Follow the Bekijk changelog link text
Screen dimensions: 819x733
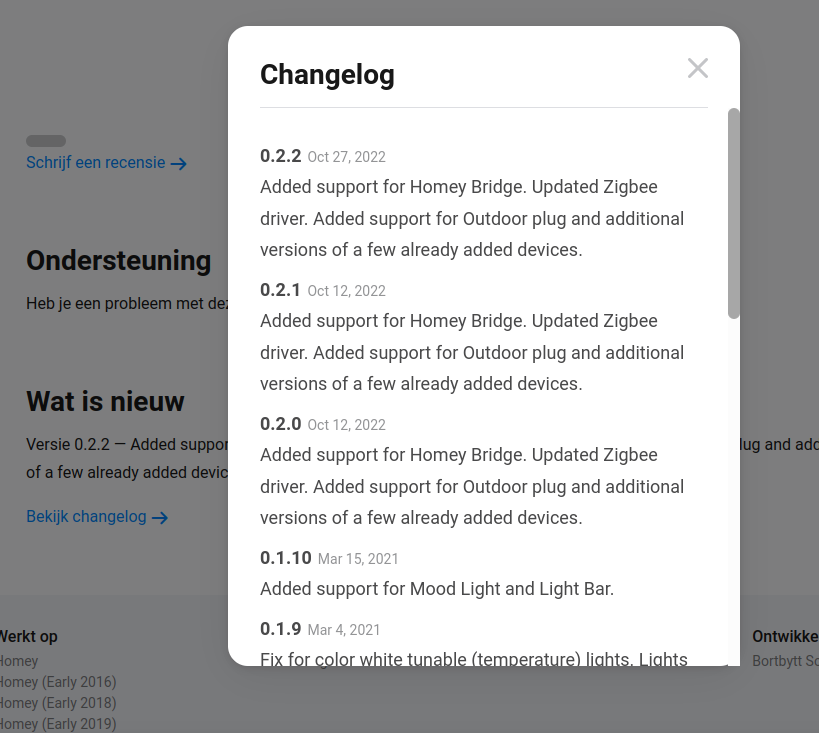pos(86,517)
